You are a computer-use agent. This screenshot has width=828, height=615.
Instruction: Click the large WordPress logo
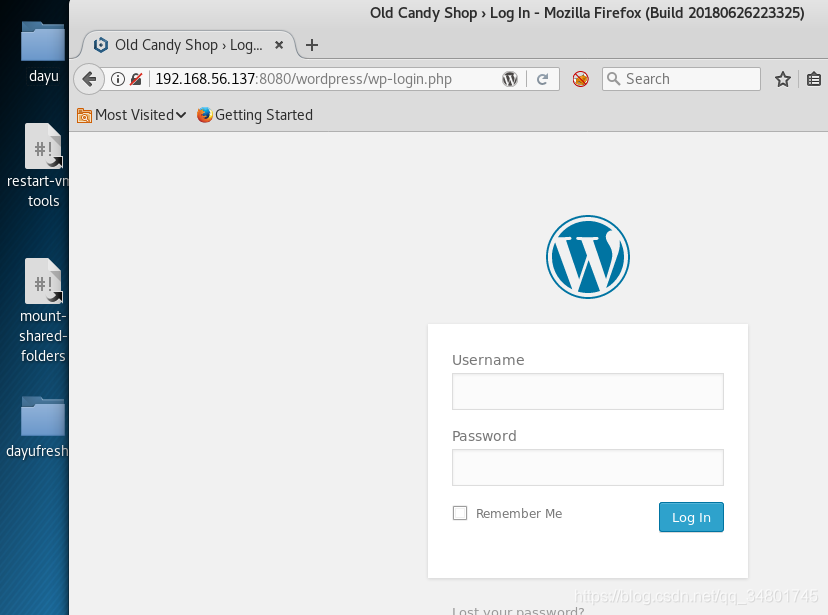click(588, 257)
